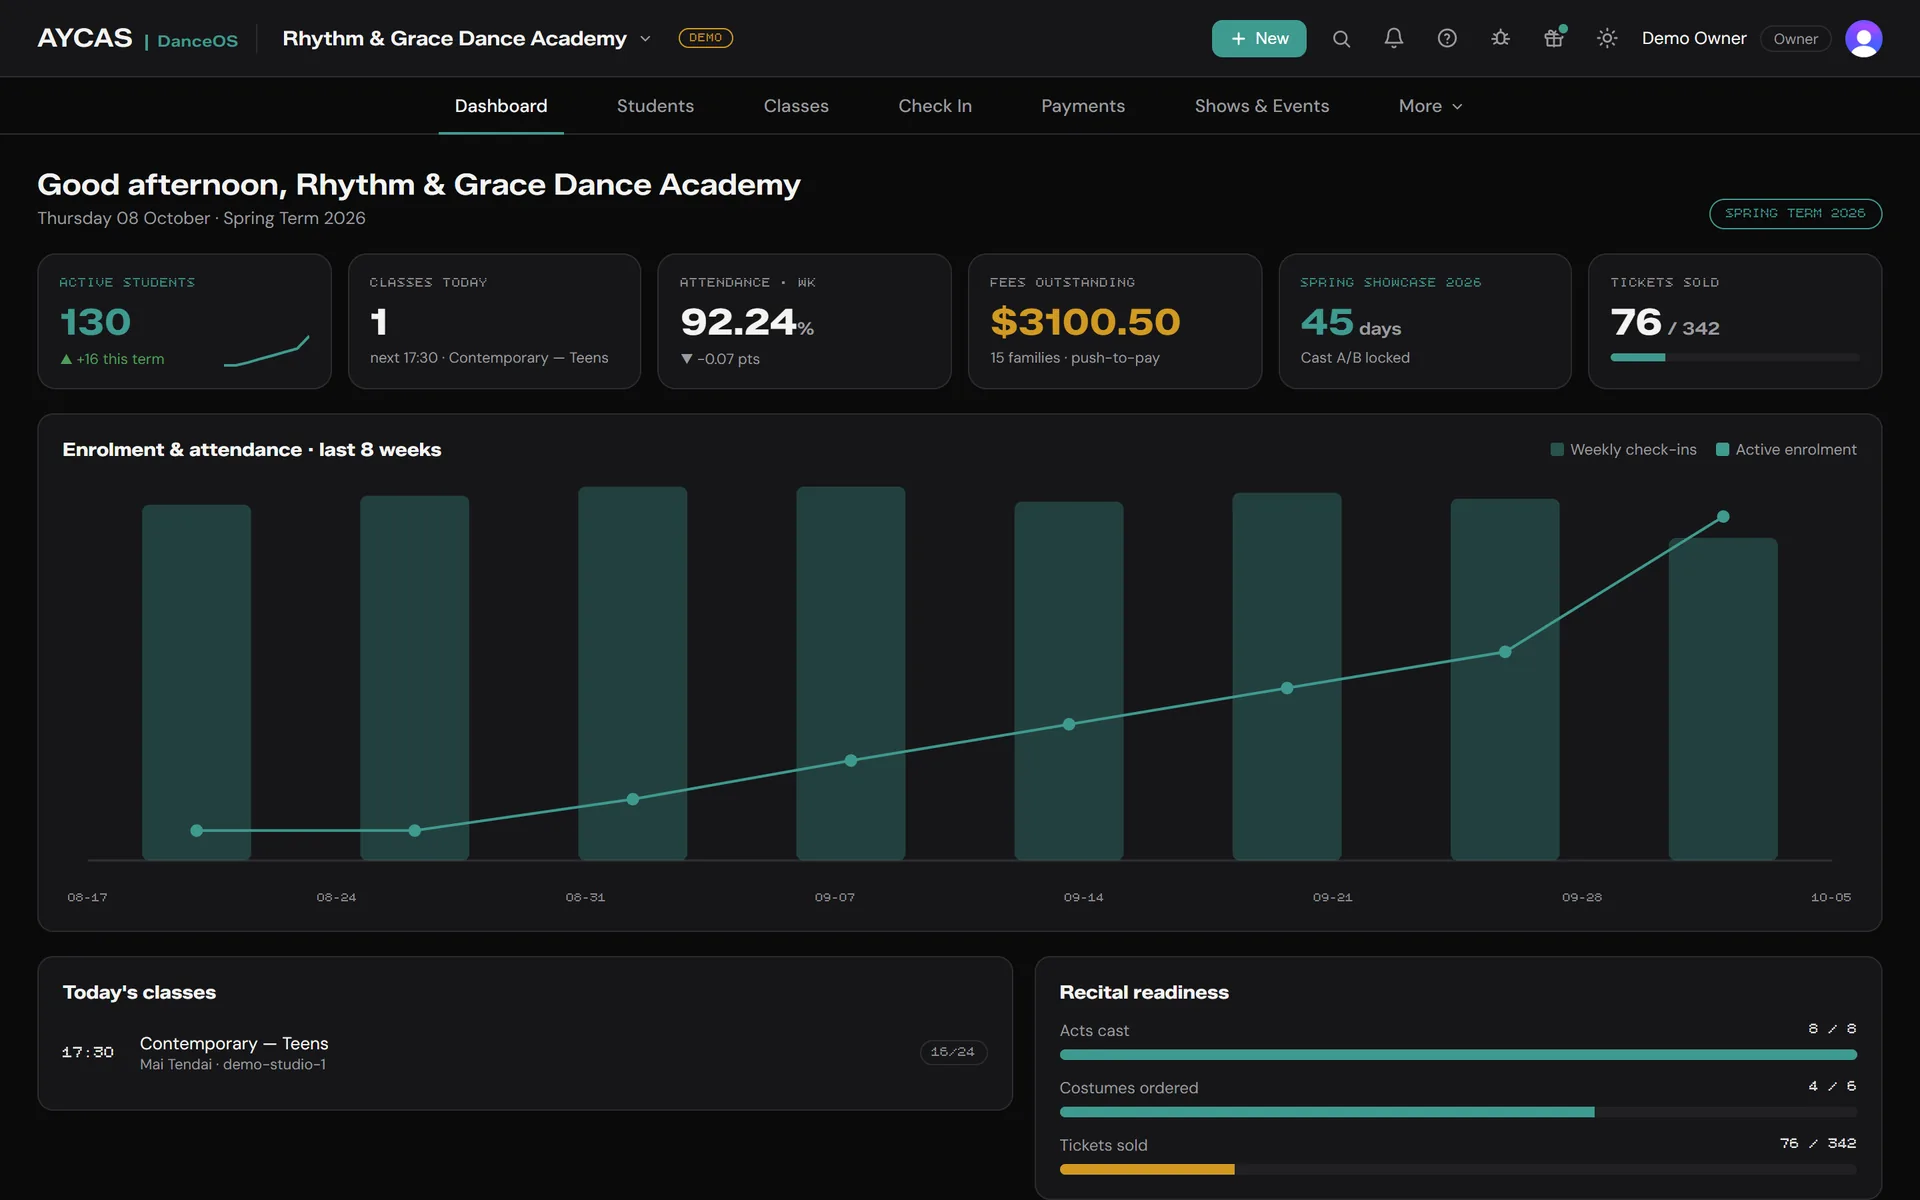The width and height of the screenshot is (1920, 1200).
Task: Open the Spring Showcase 2026 card
Action: pos(1425,321)
